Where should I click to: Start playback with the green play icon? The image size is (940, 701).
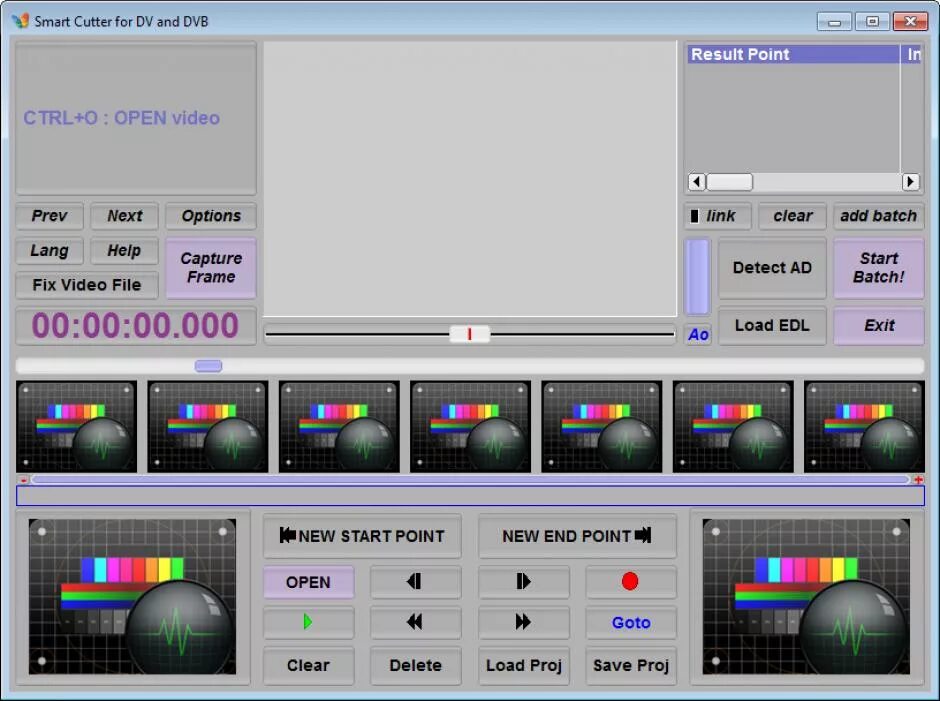click(308, 622)
